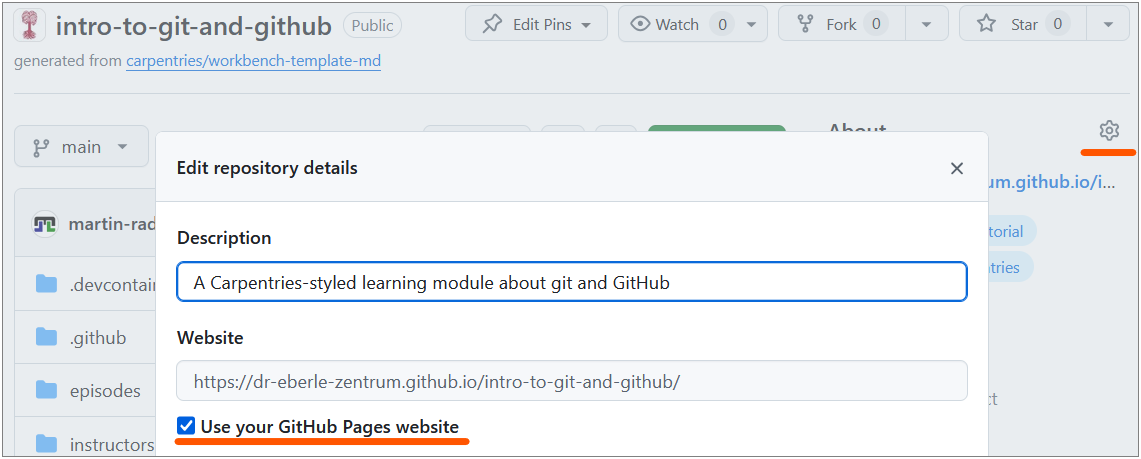
Task: Click the instructors folder icon
Action: click(x=46, y=442)
